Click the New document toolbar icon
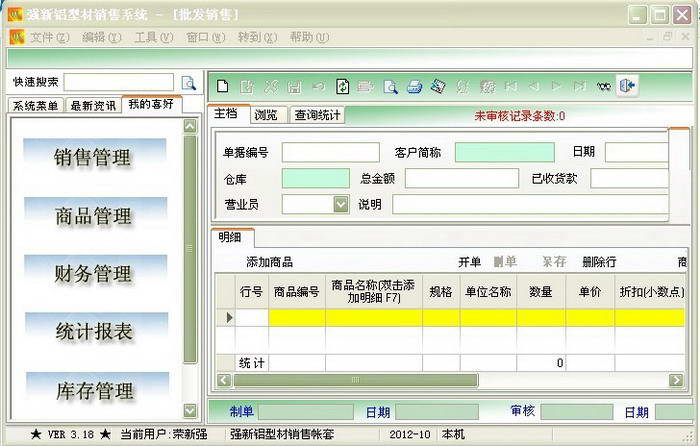 pos(223,86)
